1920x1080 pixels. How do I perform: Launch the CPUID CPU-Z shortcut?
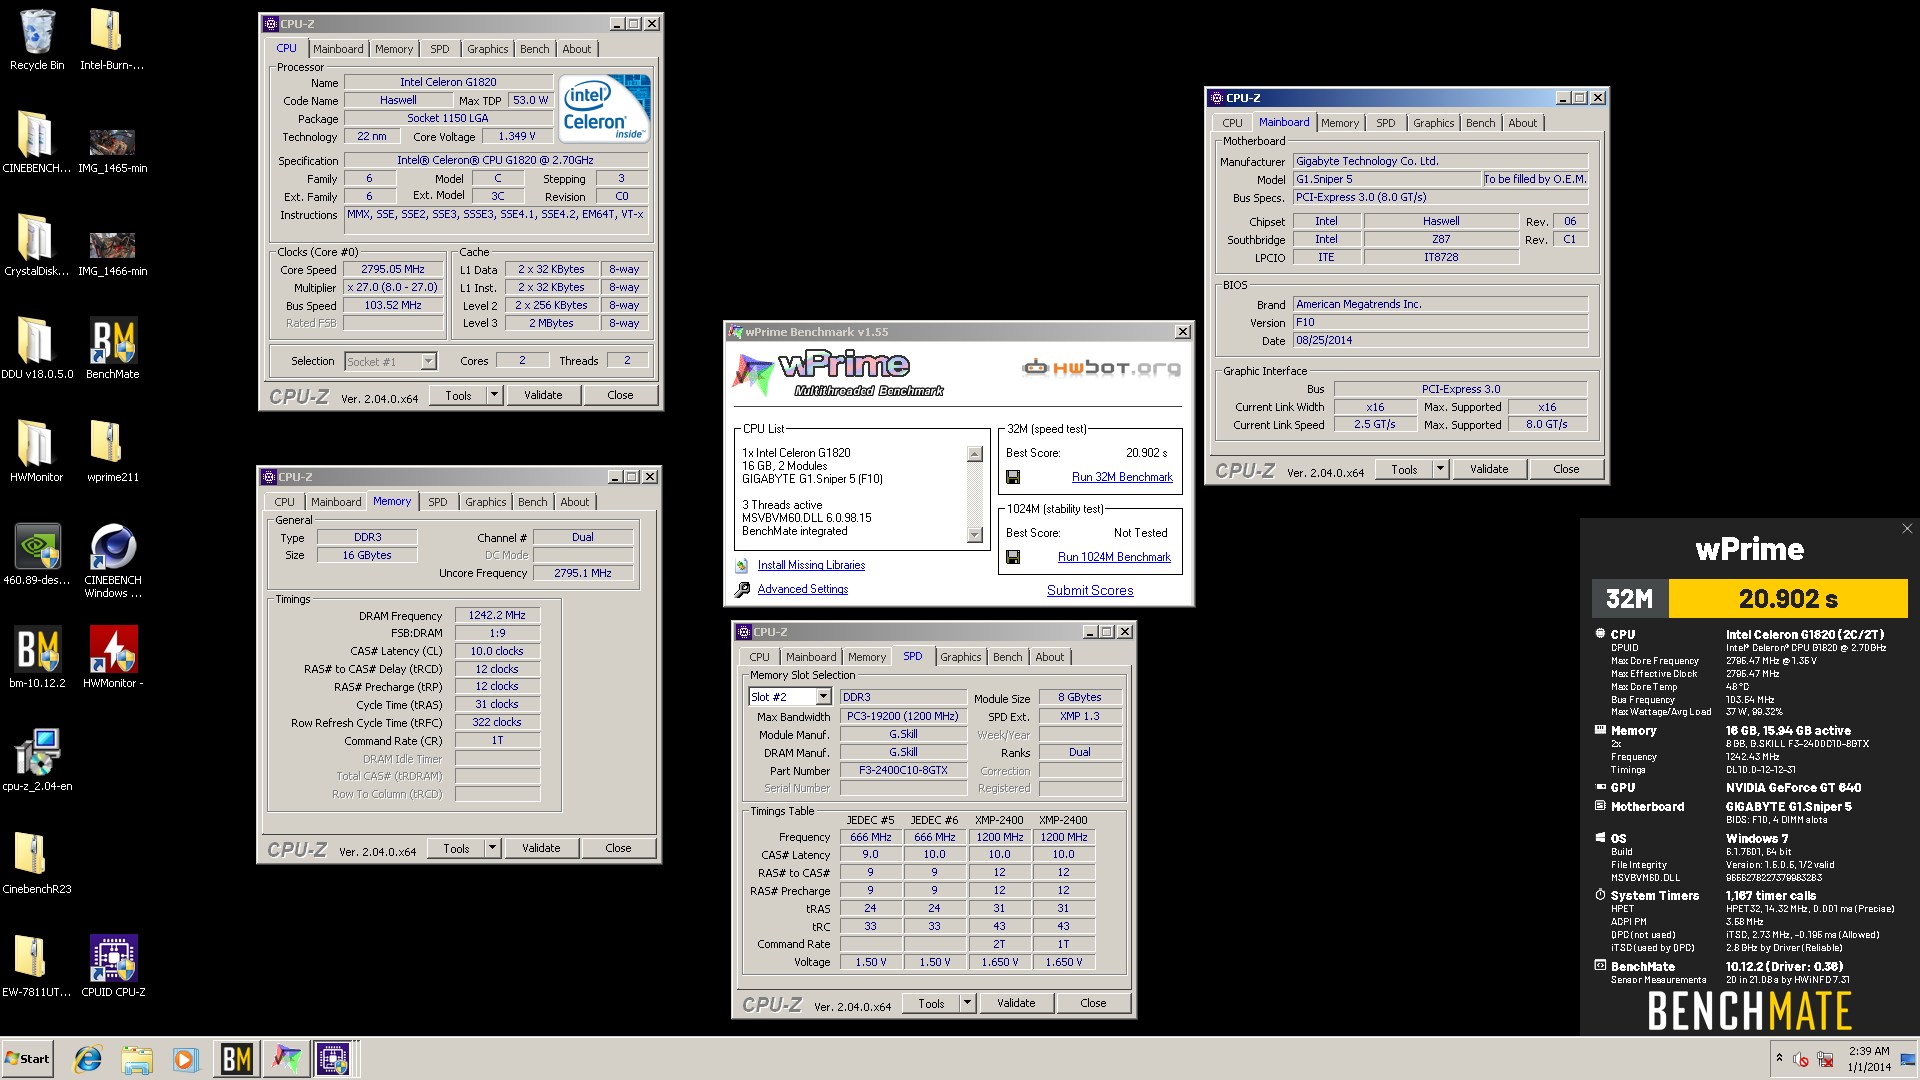(112, 967)
